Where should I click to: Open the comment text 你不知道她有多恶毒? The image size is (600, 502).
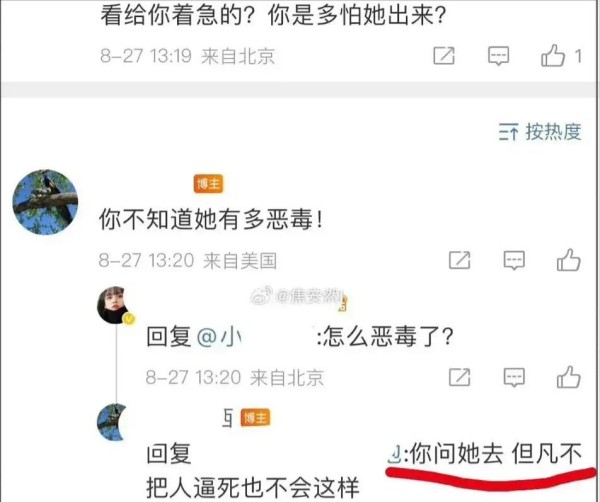coord(210,220)
